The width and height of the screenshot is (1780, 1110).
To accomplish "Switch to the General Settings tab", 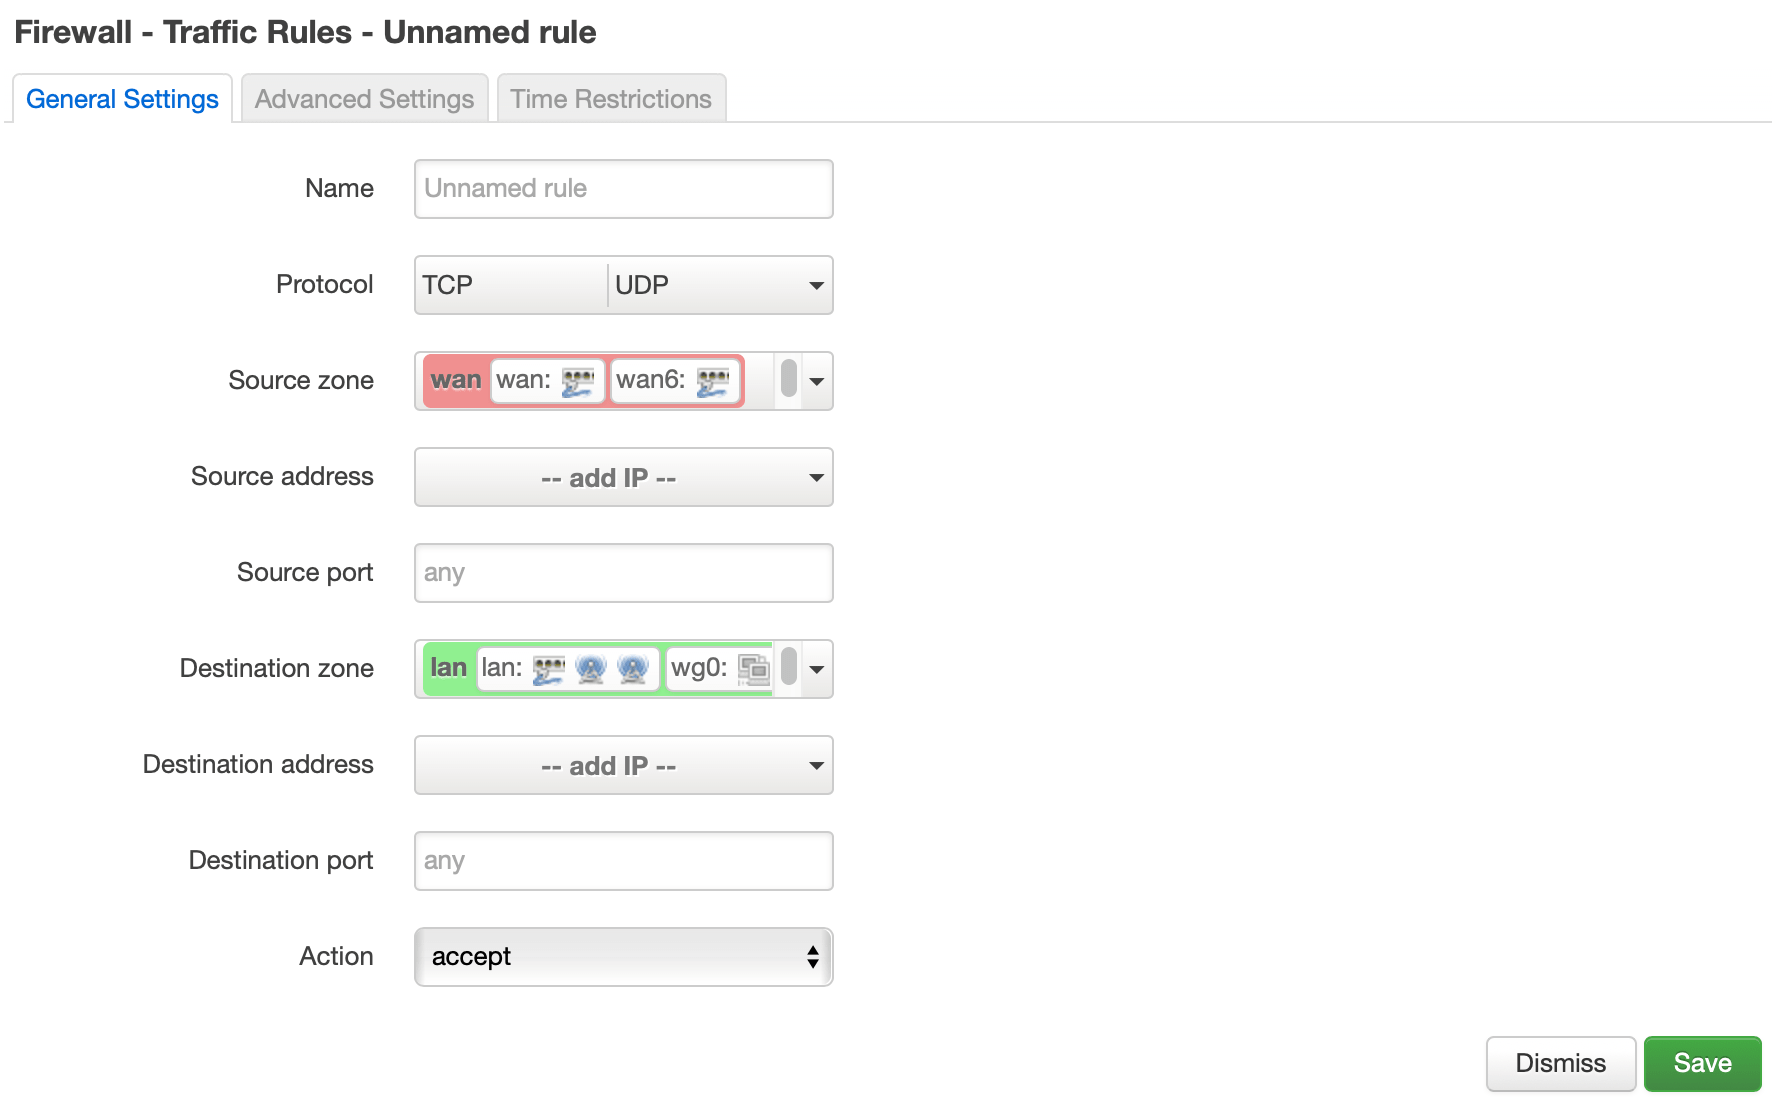I will [x=122, y=99].
